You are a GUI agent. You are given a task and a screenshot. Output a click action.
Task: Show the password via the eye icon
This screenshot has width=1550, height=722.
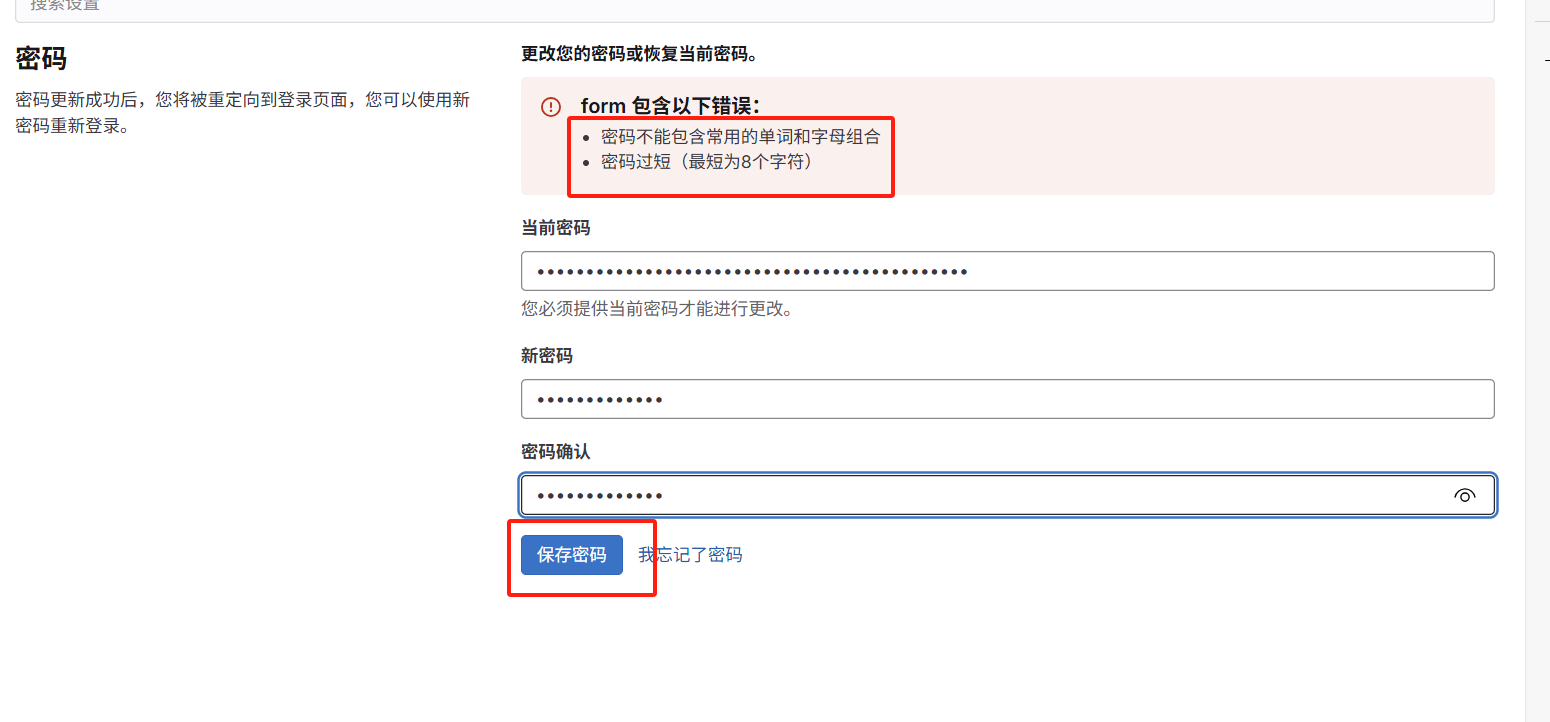1465,496
